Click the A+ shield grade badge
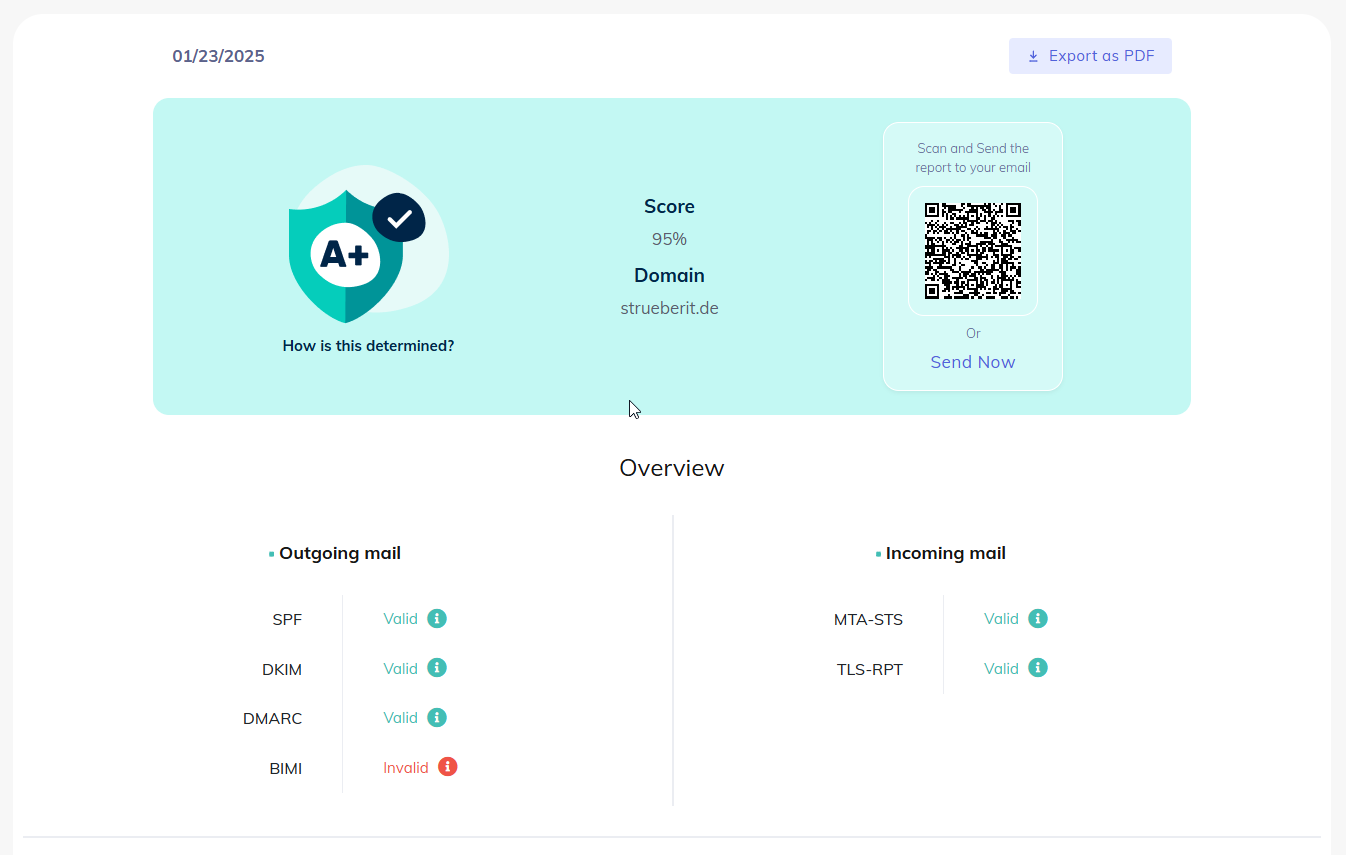 click(x=345, y=256)
